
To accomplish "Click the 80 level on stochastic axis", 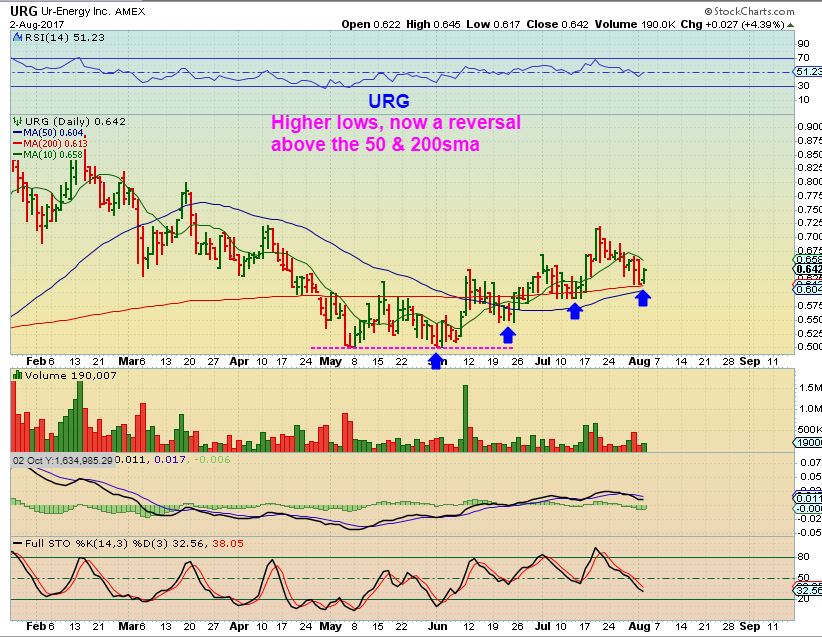I will [x=803, y=557].
